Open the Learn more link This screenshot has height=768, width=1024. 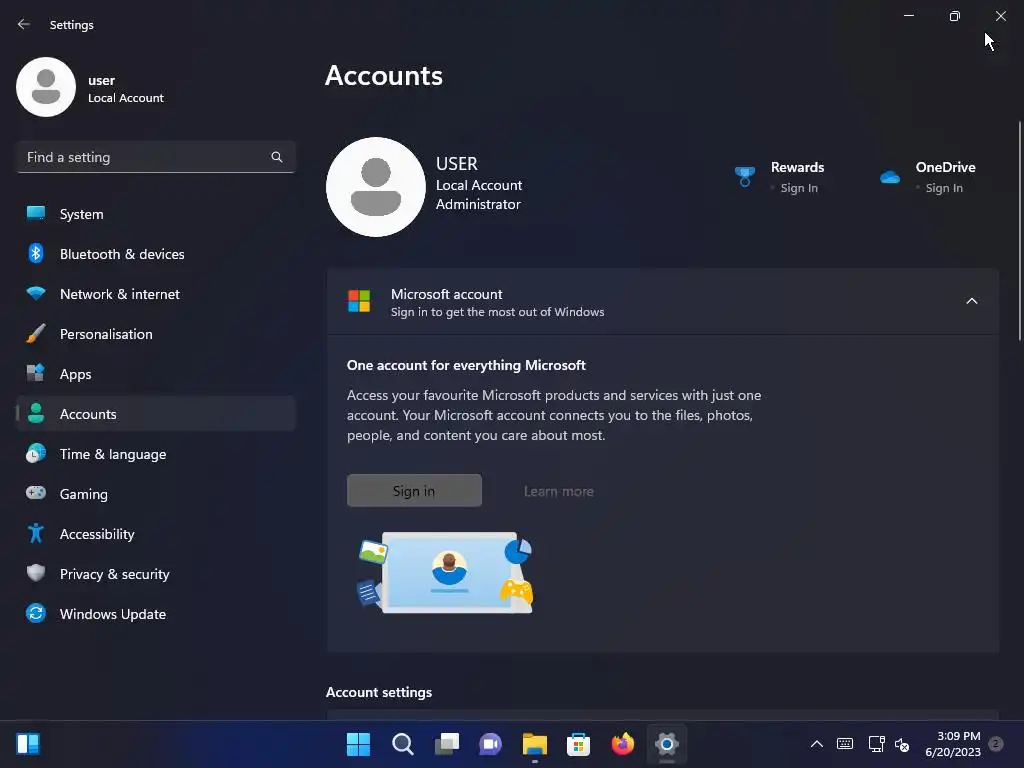(558, 491)
